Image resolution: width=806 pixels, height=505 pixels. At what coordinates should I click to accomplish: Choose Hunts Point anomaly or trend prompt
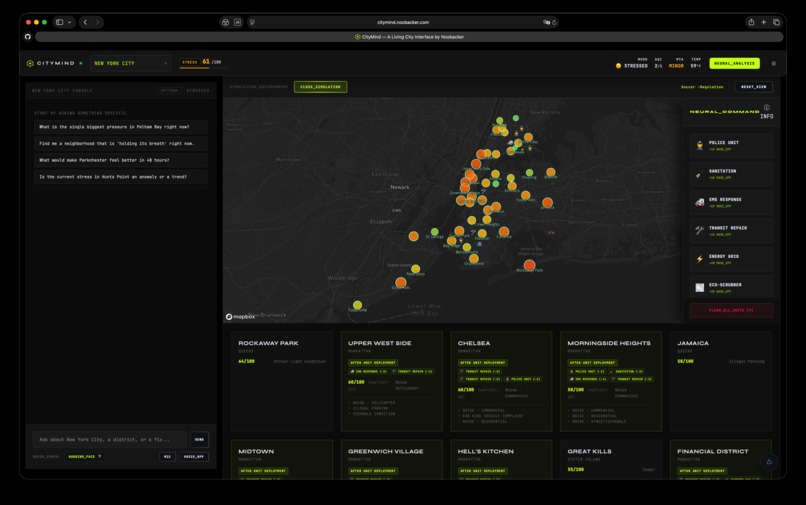pyautogui.click(x=121, y=176)
